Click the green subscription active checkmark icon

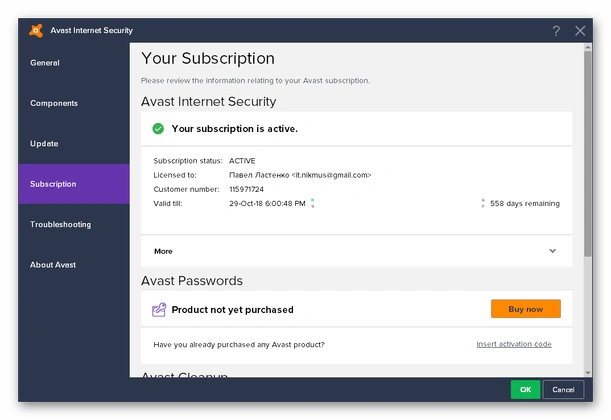(x=158, y=129)
